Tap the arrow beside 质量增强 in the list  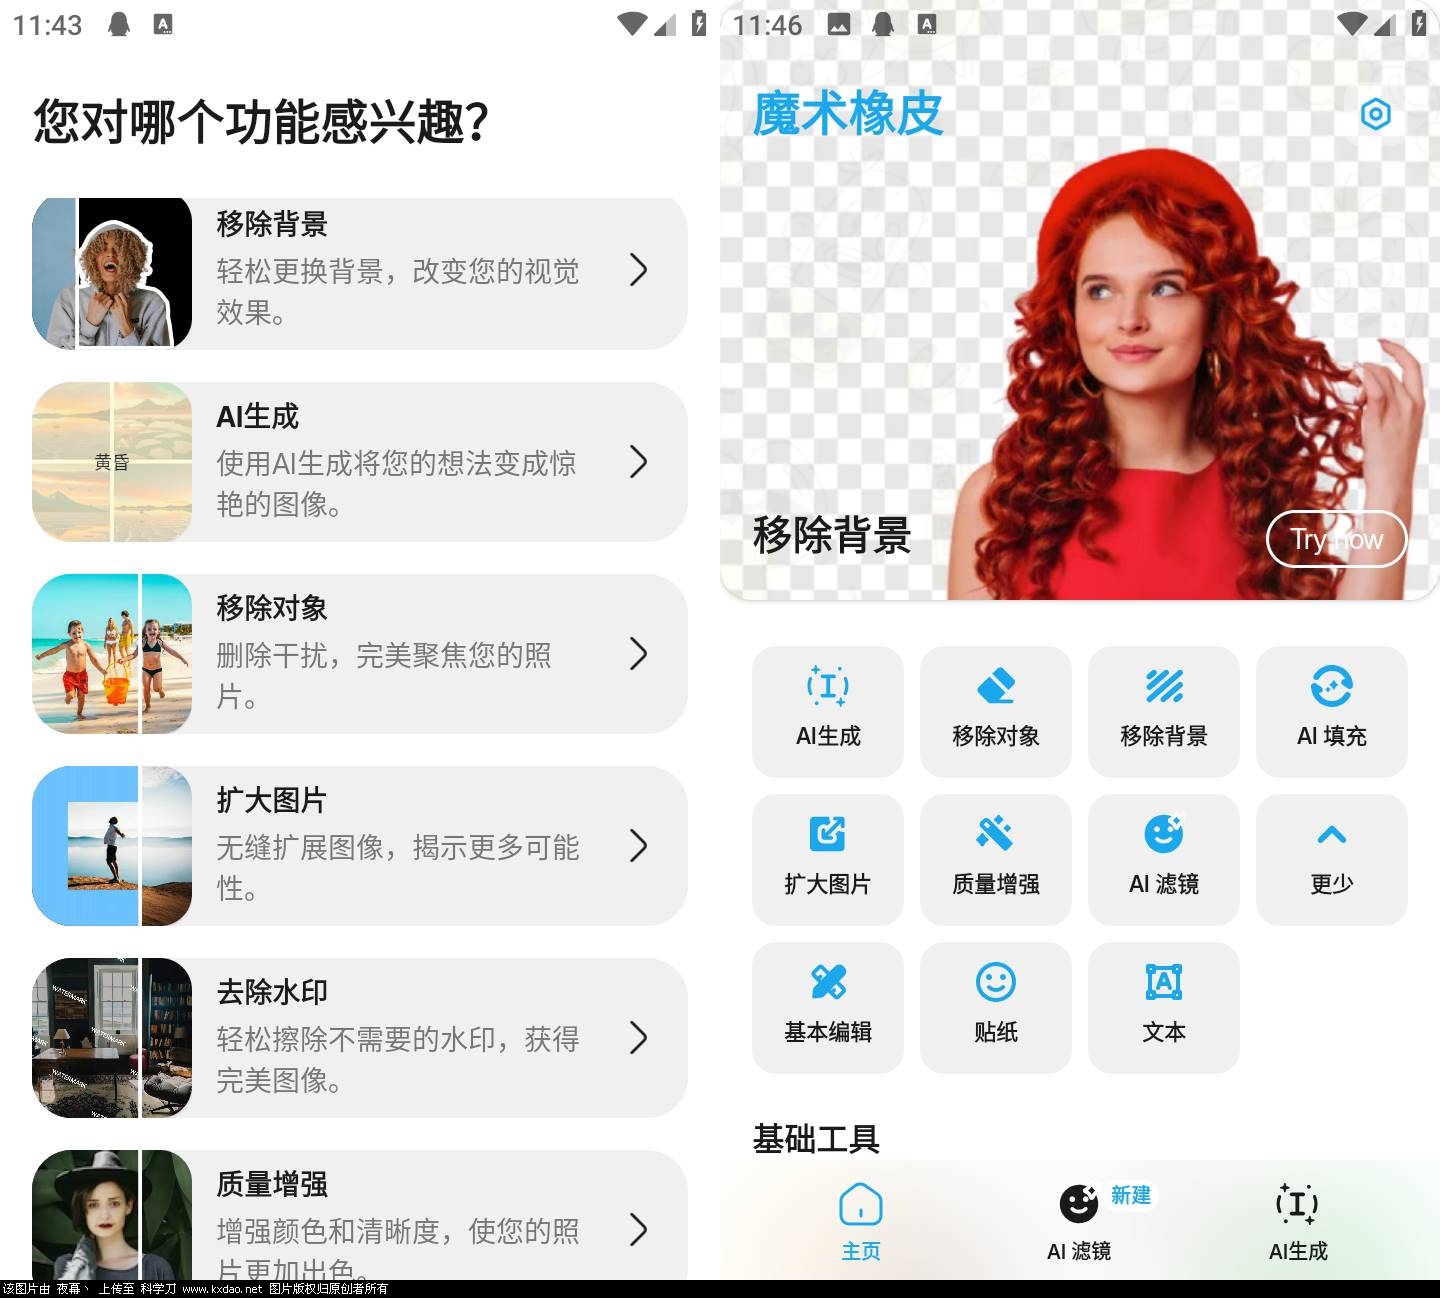(x=638, y=1229)
